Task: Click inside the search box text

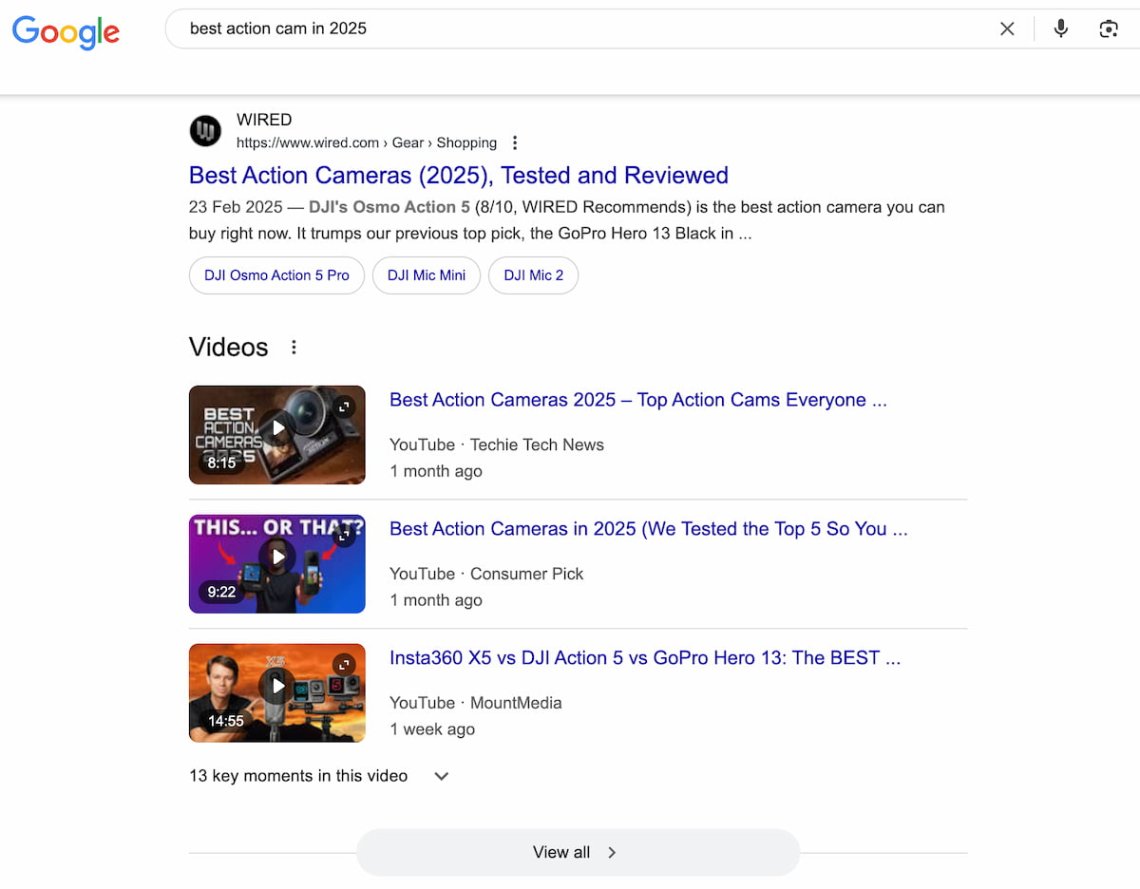Action: [278, 28]
